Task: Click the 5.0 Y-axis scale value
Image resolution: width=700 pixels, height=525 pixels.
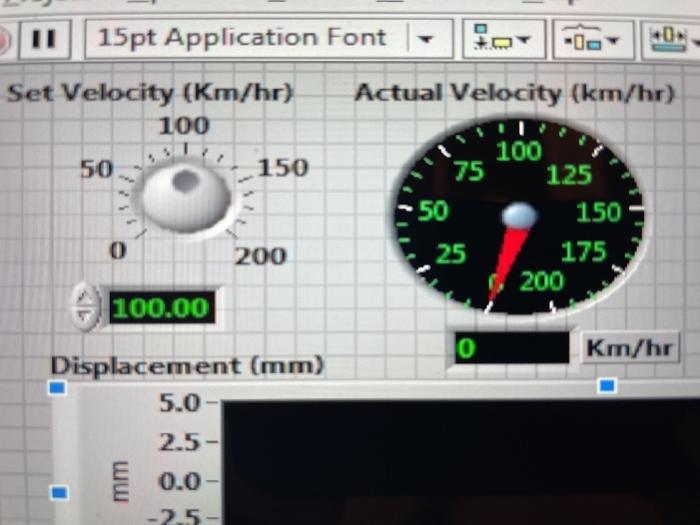Action: pyautogui.click(x=179, y=403)
